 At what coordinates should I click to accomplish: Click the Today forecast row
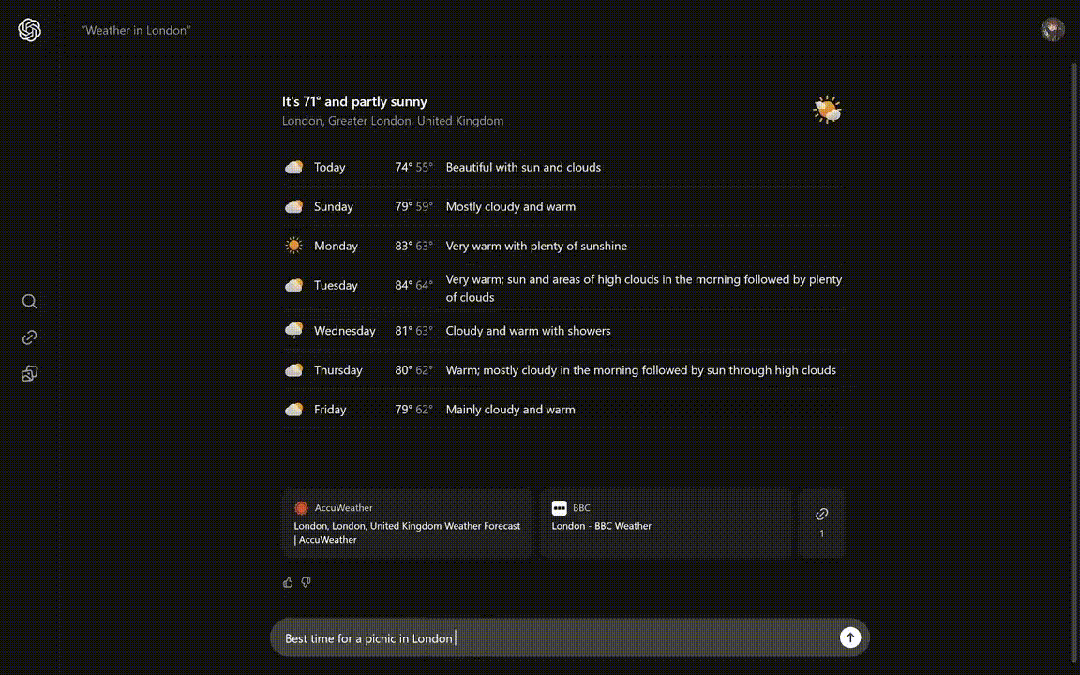564,168
